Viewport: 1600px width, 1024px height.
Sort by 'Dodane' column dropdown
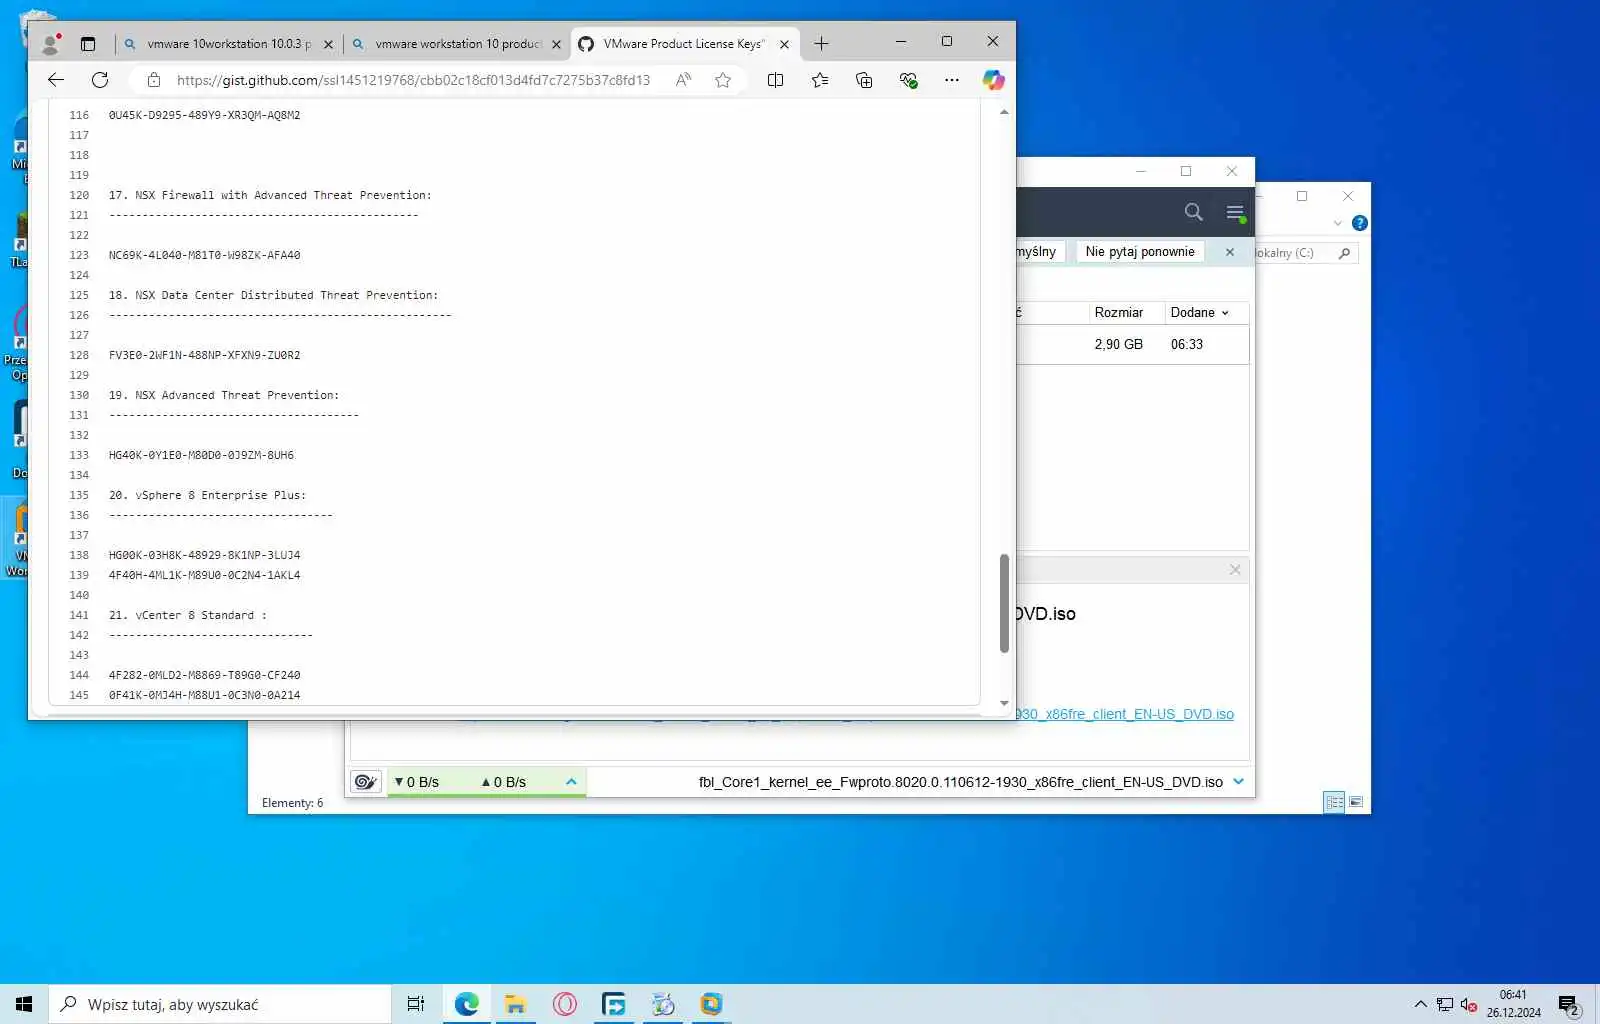pos(1199,312)
